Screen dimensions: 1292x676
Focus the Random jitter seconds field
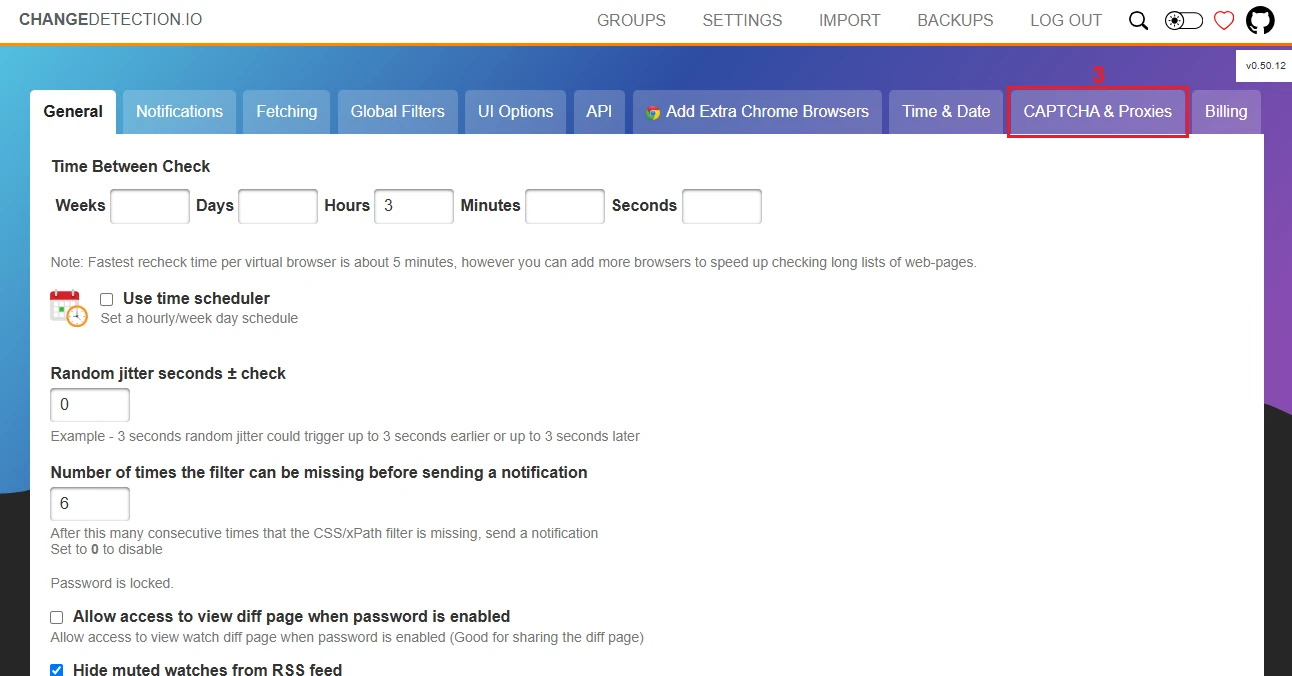pos(90,405)
